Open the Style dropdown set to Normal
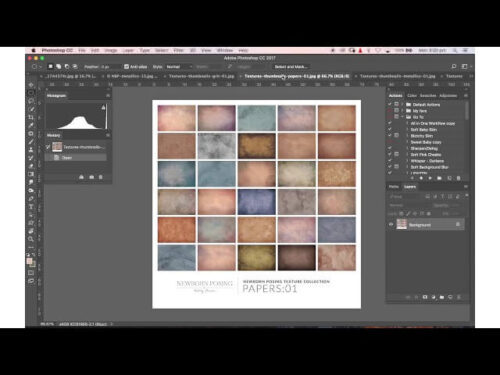Screen dimensions: 500x375 tap(179, 67)
